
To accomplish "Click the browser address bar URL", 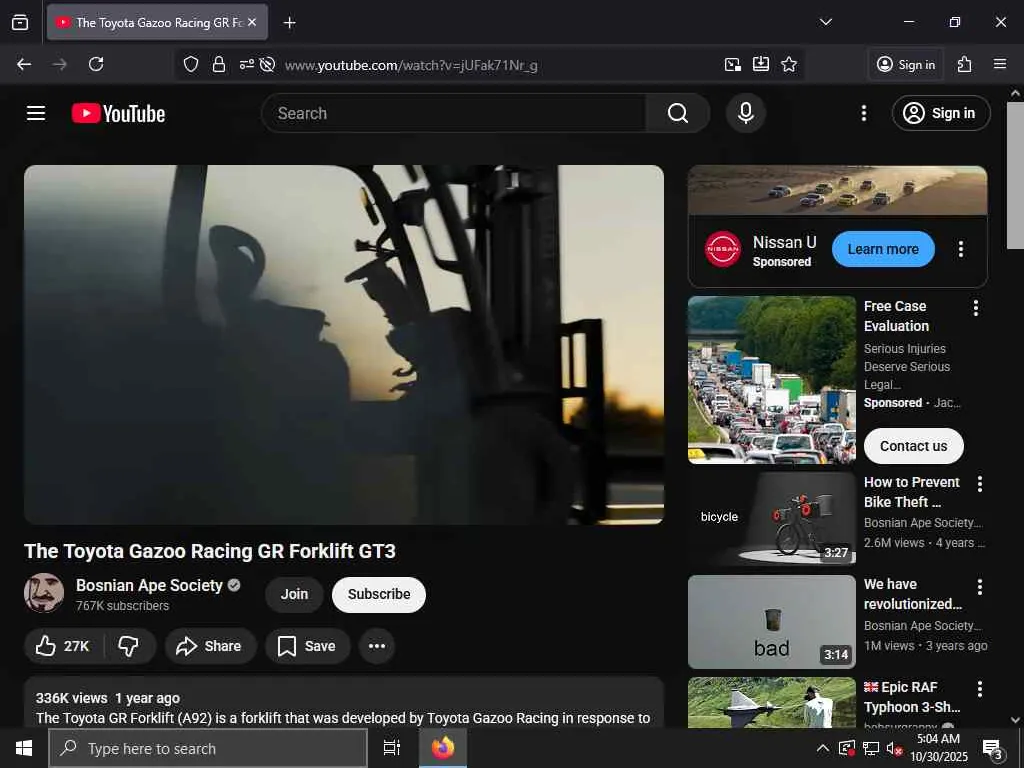I will point(411,65).
